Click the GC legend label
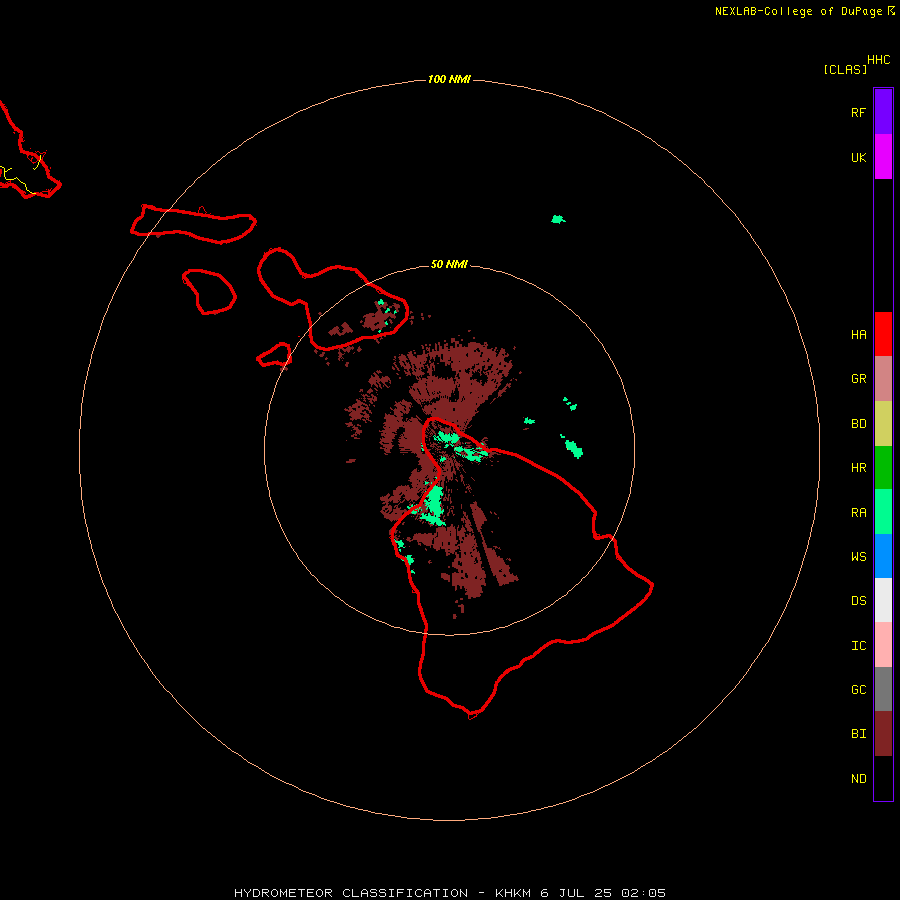 [858, 690]
